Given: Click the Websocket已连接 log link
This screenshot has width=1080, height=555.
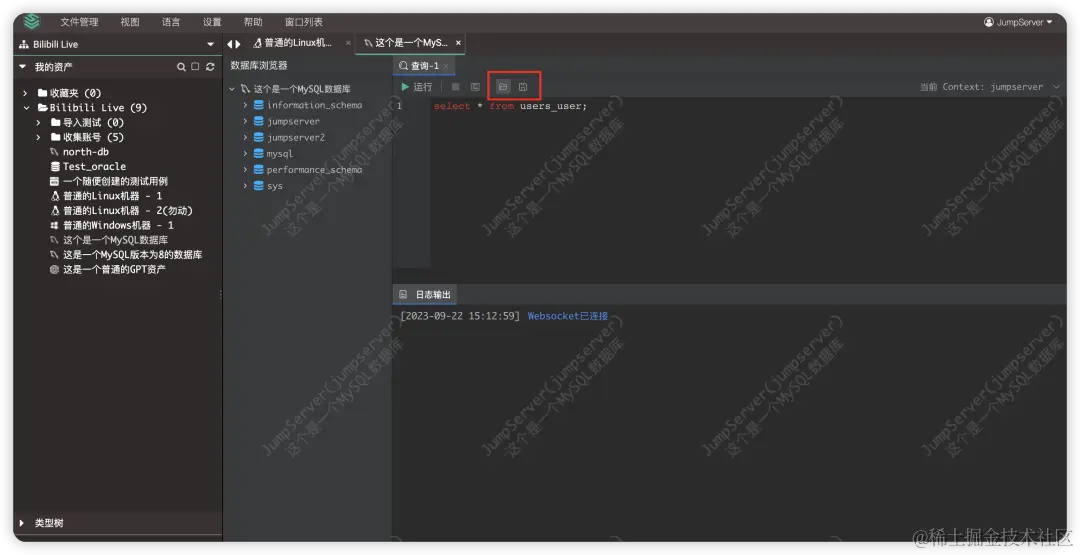Looking at the screenshot, I should (568, 316).
